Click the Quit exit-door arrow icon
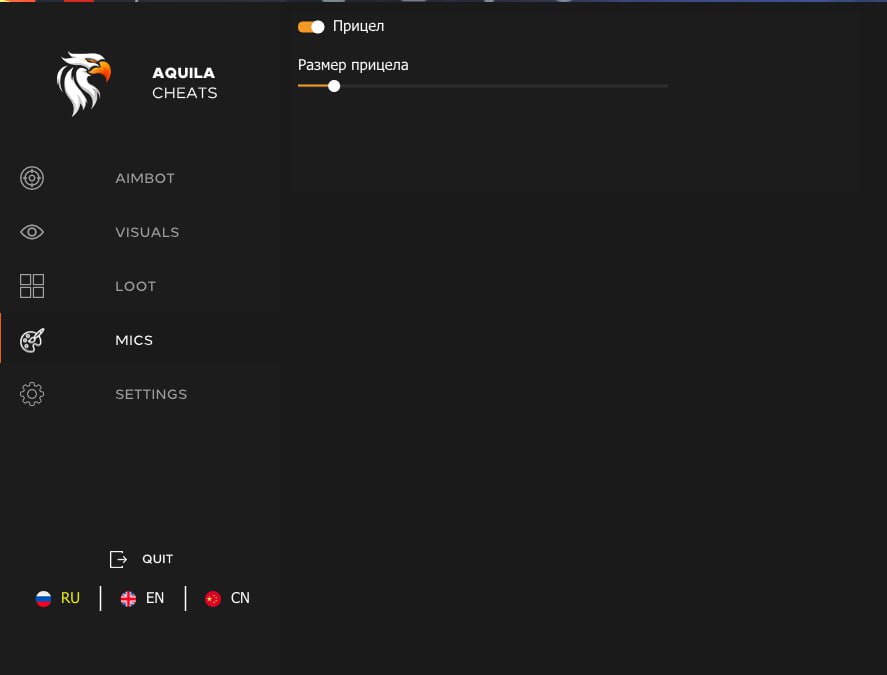The height and width of the screenshot is (675, 887). pos(119,559)
